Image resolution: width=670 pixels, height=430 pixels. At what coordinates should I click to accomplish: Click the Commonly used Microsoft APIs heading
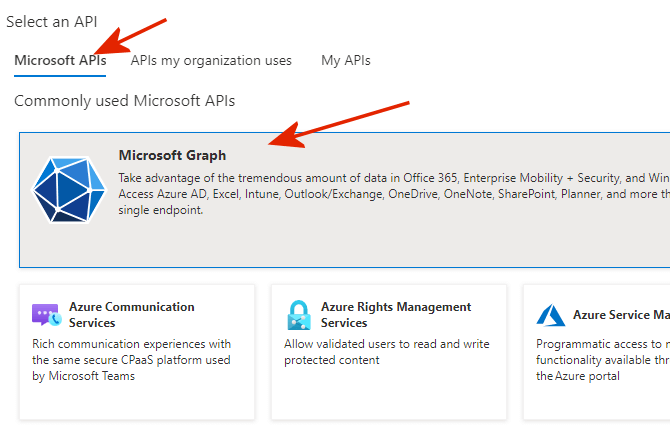[124, 101]
